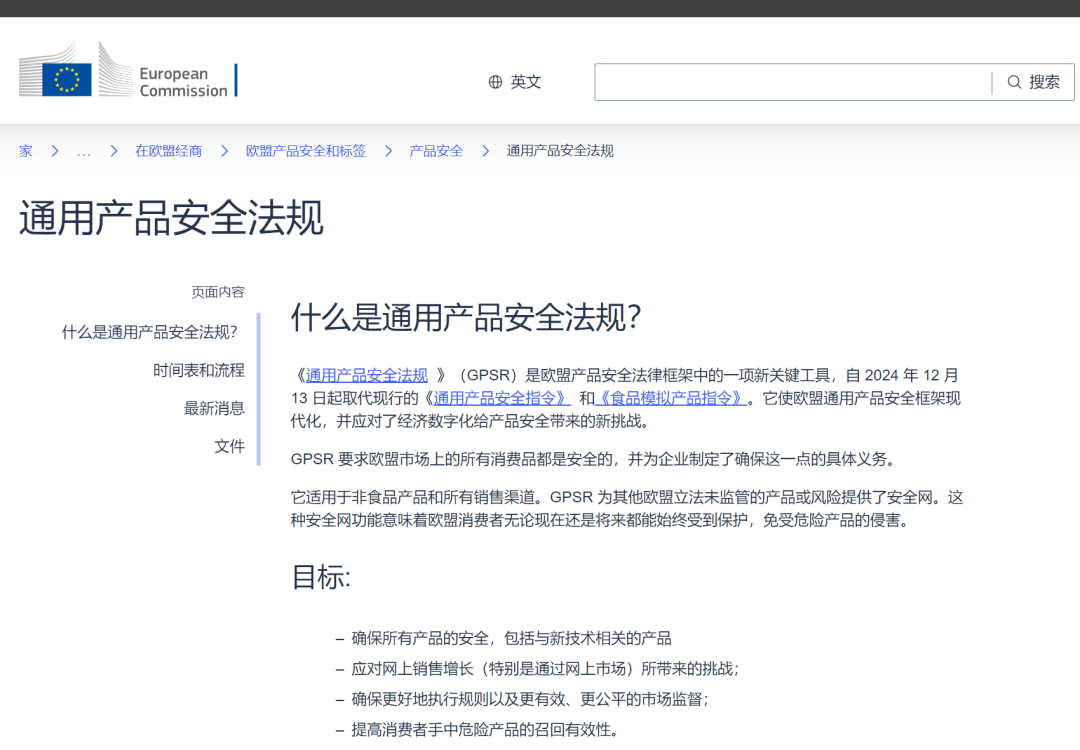Open the 通用产品安全法规 GPSR link
Viewport: 1080px width, 750px height.
[x=365, y=374]
